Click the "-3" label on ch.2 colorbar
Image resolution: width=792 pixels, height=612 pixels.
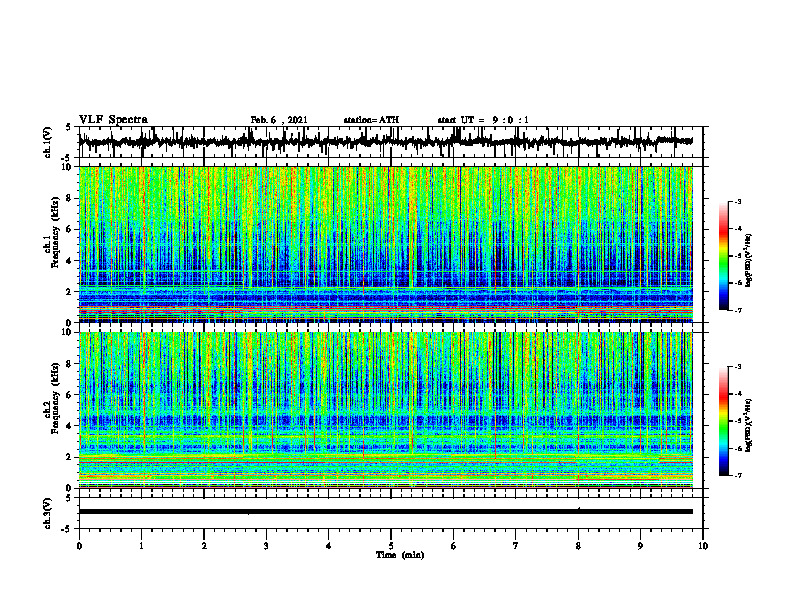pos(738,367)
